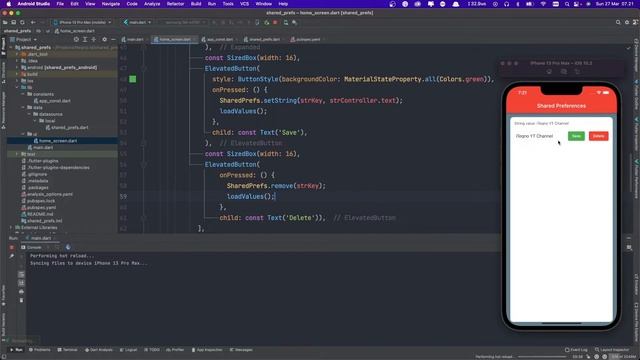Viewport: 640px width, 360px height.
Task: Collapse the shared_prefs root project folder
Action: (11, 48)
